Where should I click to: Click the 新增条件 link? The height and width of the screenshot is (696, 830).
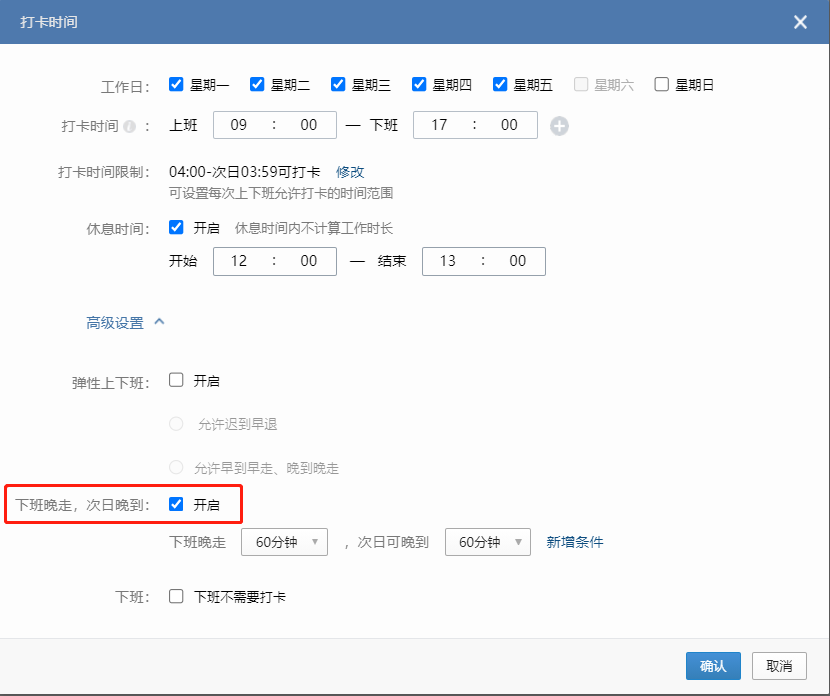(x=575, y=542)
